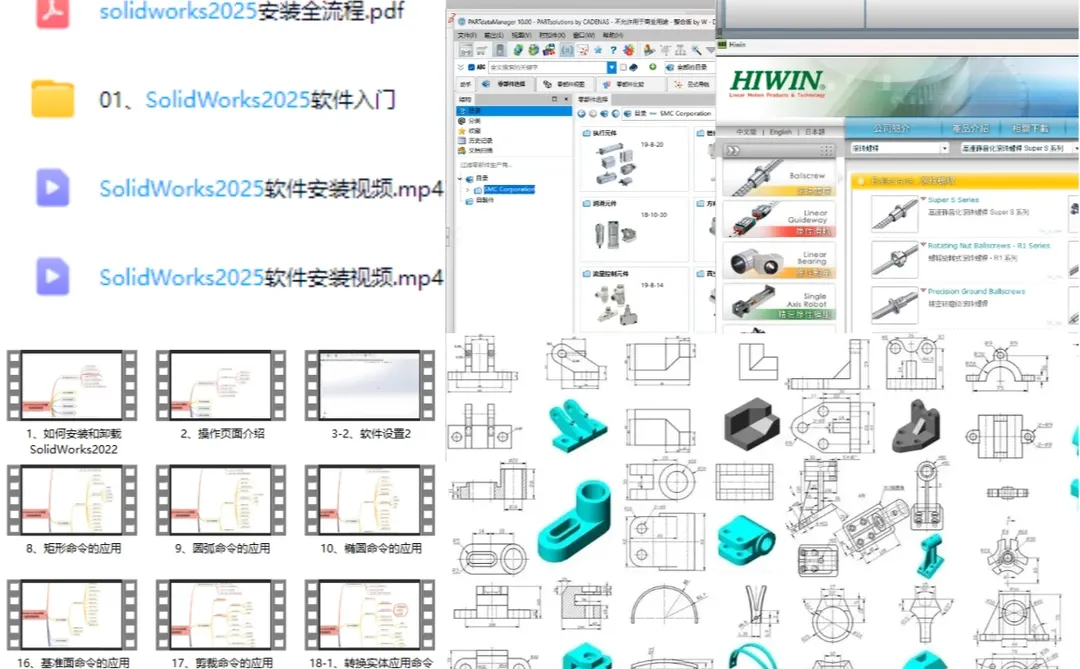The width and height of the screenshot is (1080, 669).
Task: Switch Hiwin site language to 日本語
Action: click(x=815, y=132)
